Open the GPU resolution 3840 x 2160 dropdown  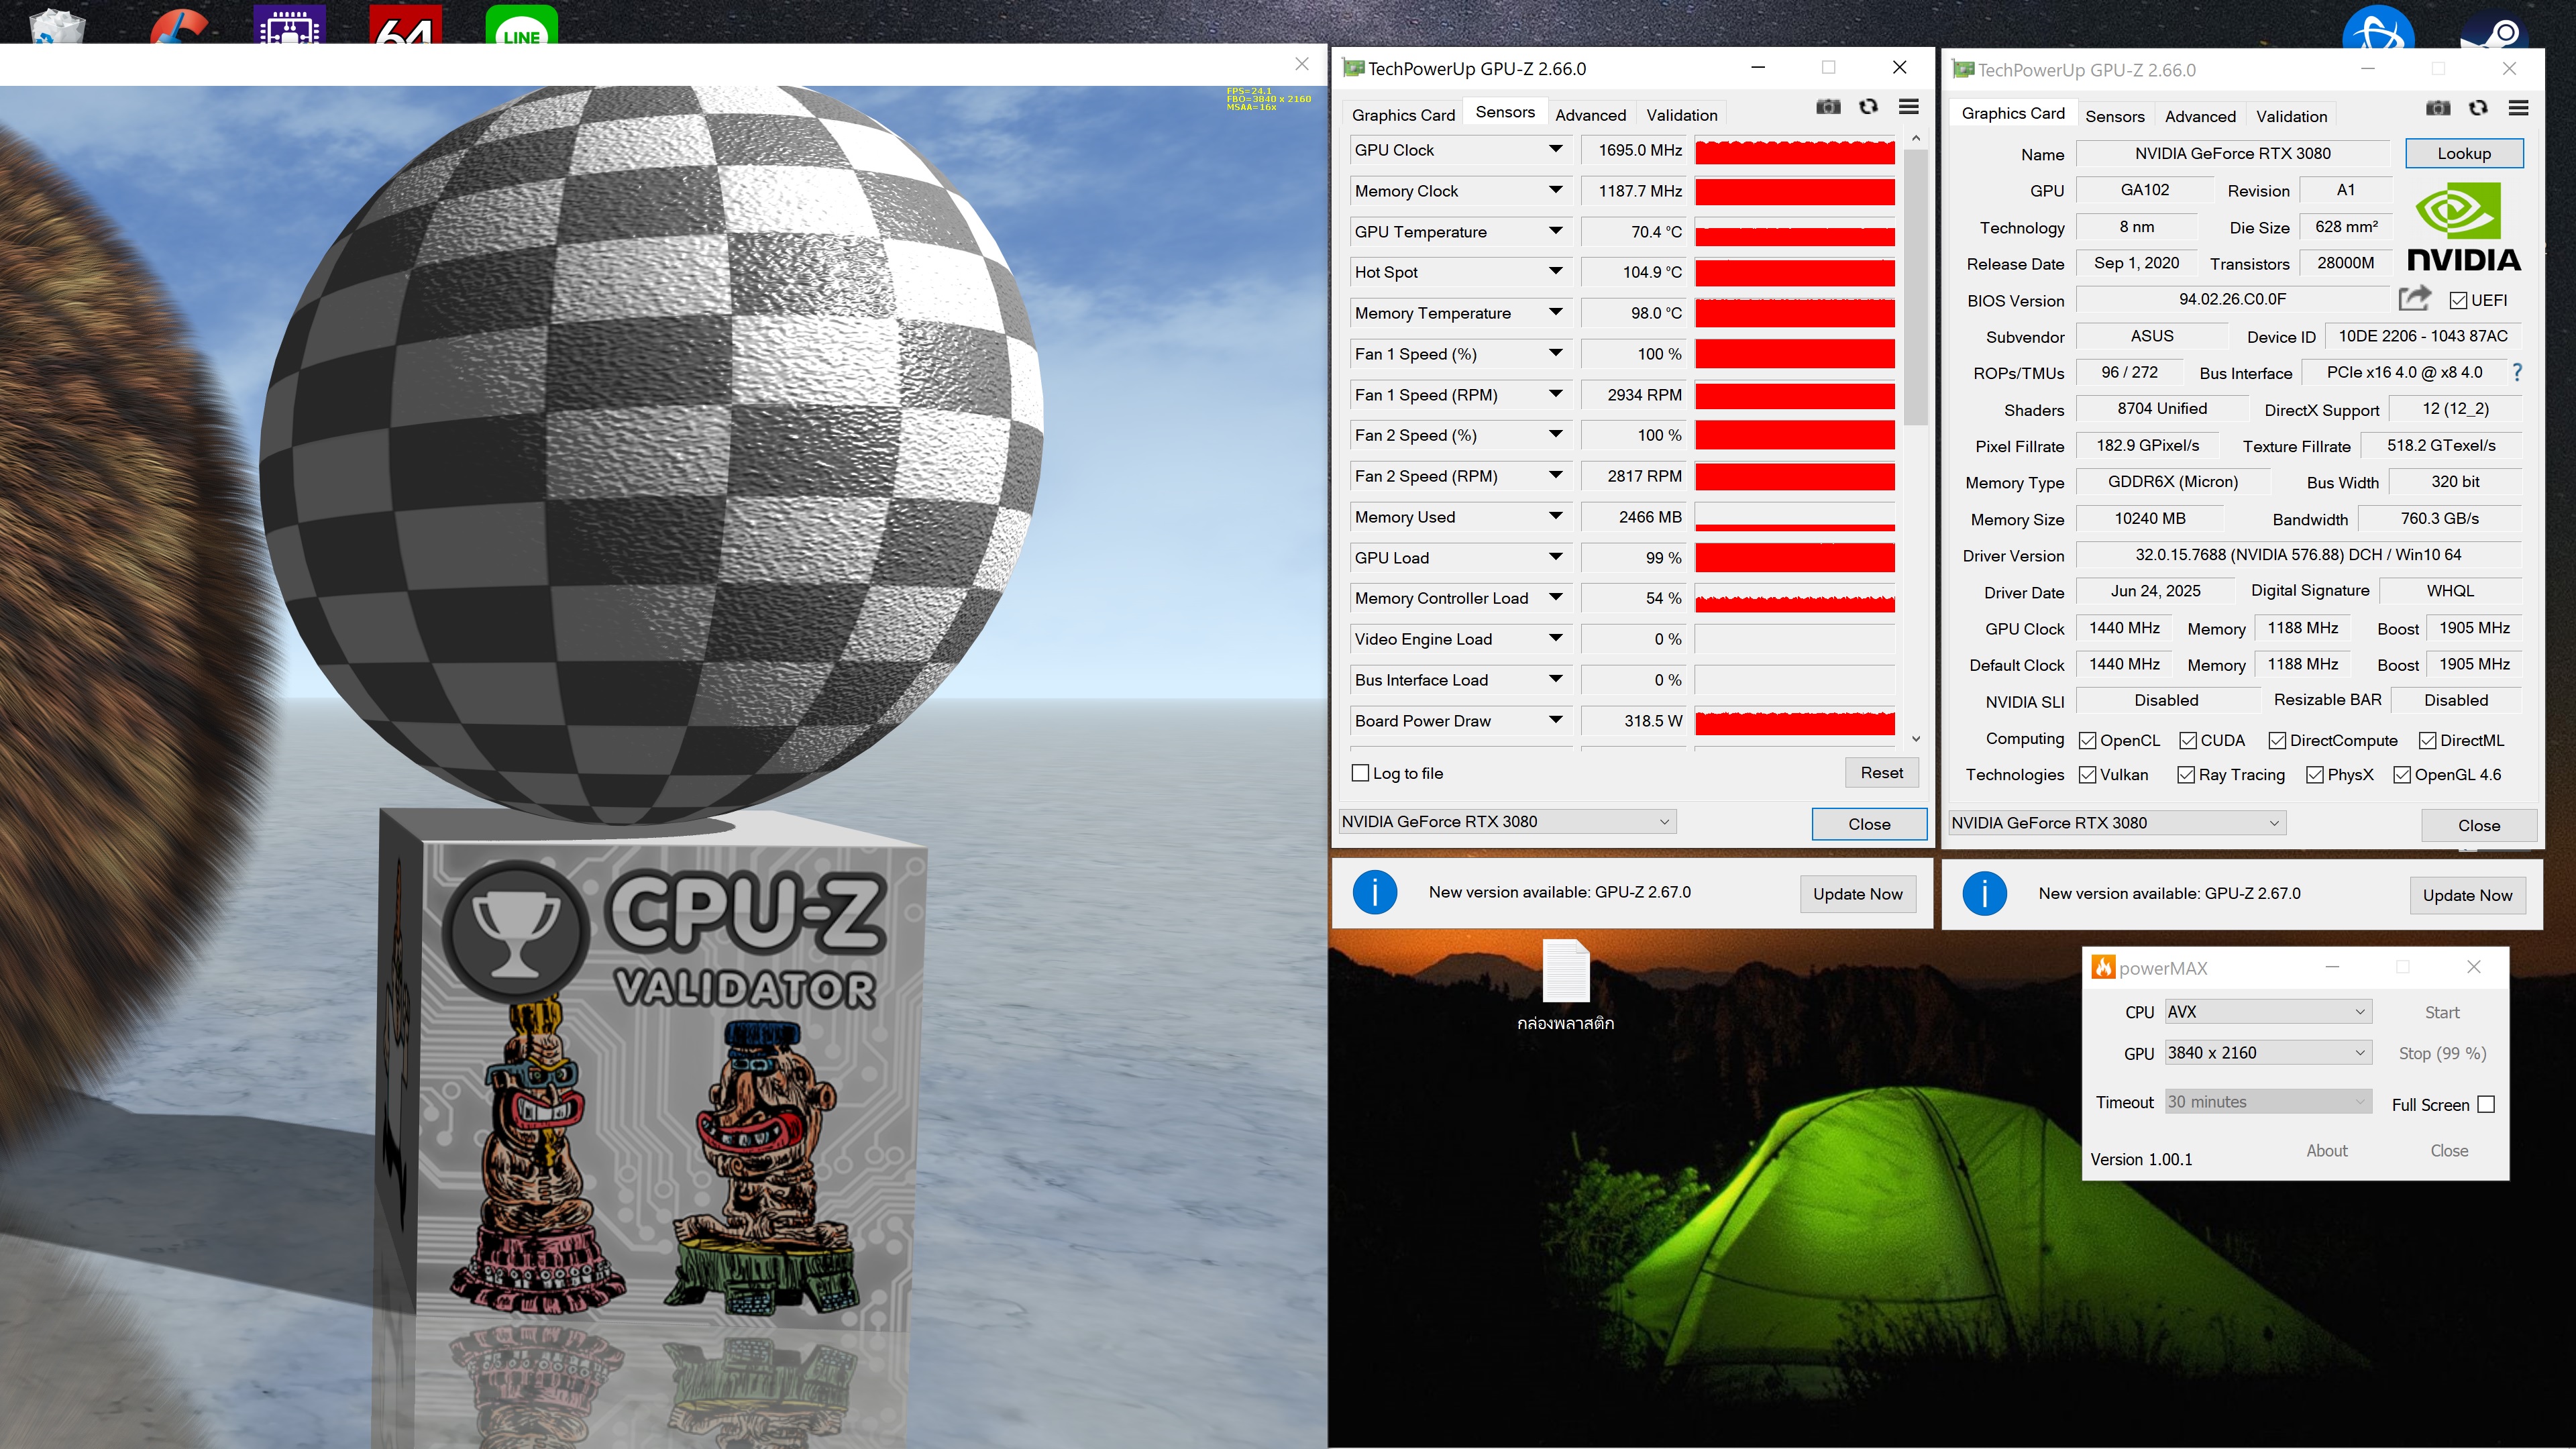(x=2265, y=1053)
